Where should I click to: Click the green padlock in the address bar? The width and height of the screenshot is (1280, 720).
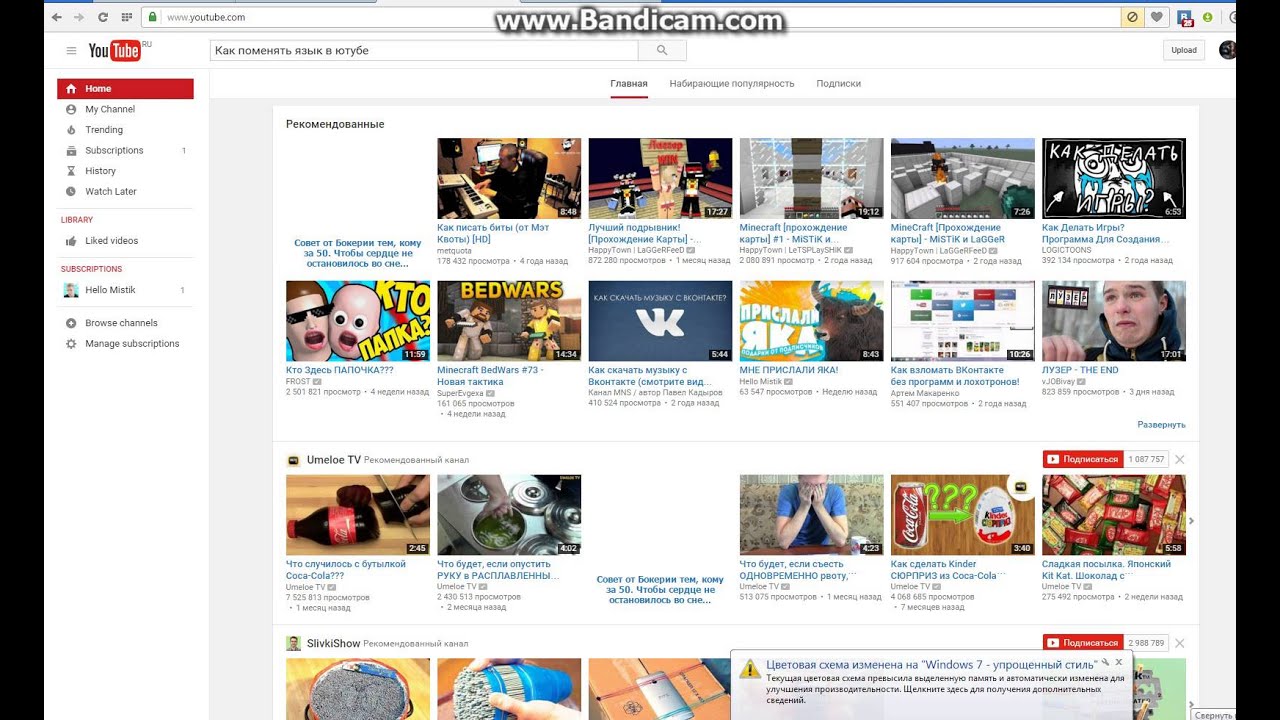point(153,17)
